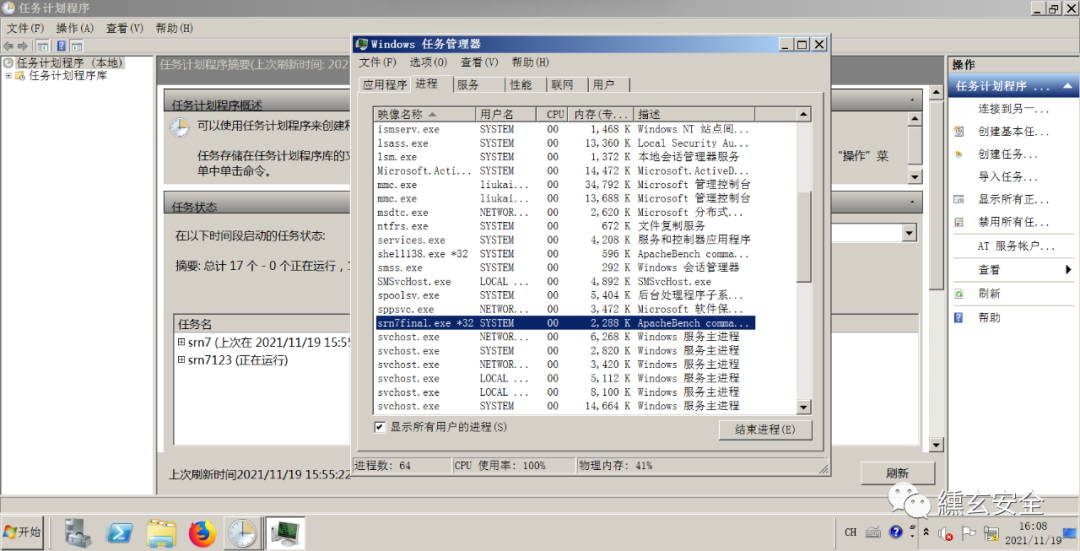Click the 刷新 button in Task Scheduler summary
This screenshot has height=551, width=1080.
(x=897, y=474)
